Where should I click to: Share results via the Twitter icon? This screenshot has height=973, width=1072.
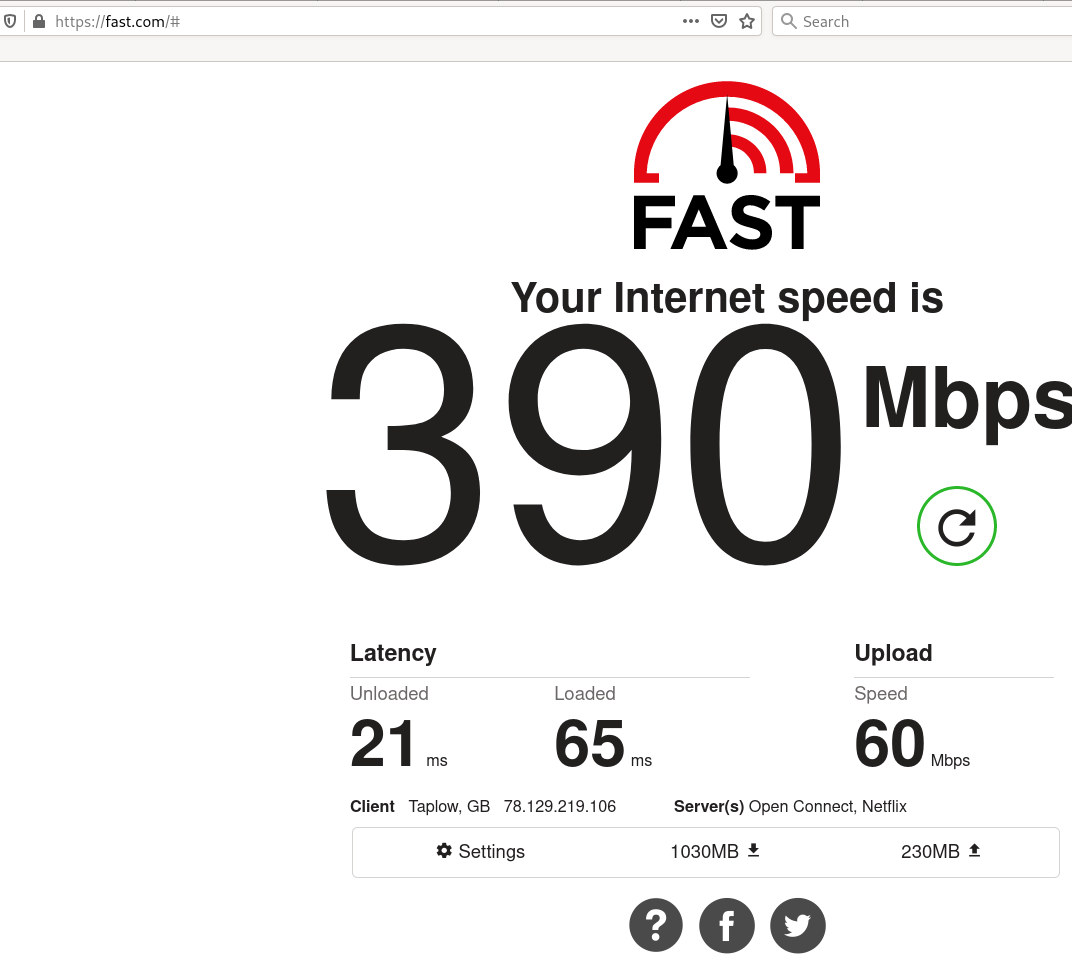tap(797, 925)
